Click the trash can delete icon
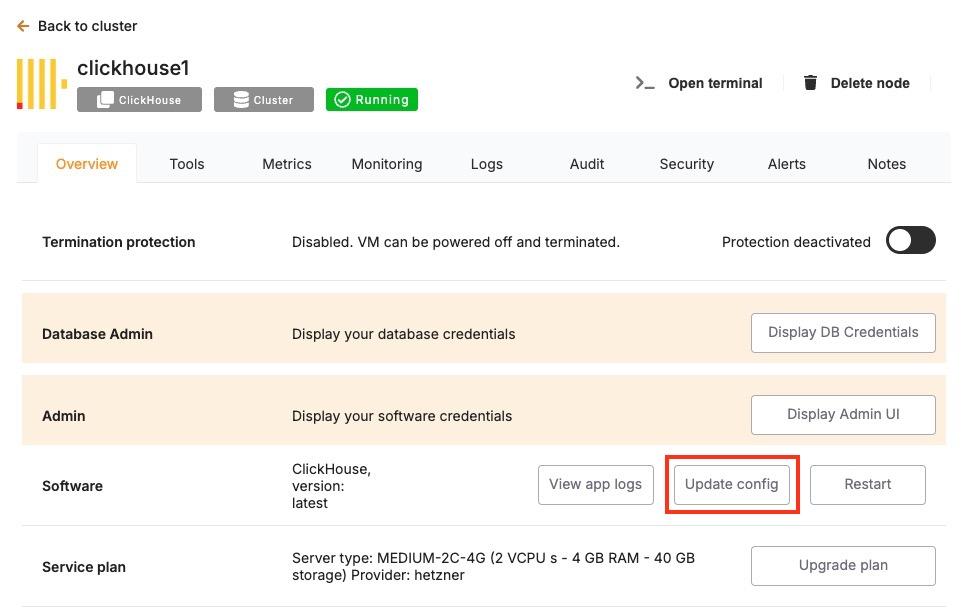 (x=810, y=83)
